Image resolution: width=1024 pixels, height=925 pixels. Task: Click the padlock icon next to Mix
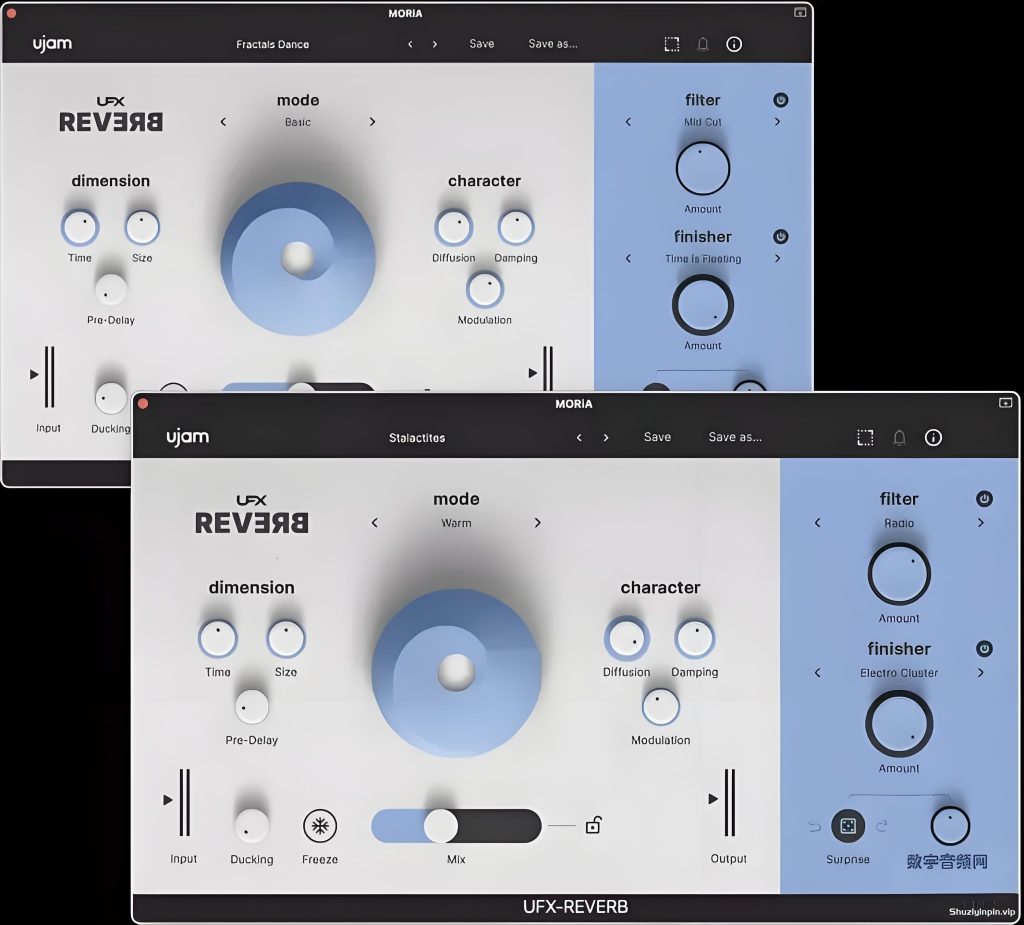[x=593, y=826]
